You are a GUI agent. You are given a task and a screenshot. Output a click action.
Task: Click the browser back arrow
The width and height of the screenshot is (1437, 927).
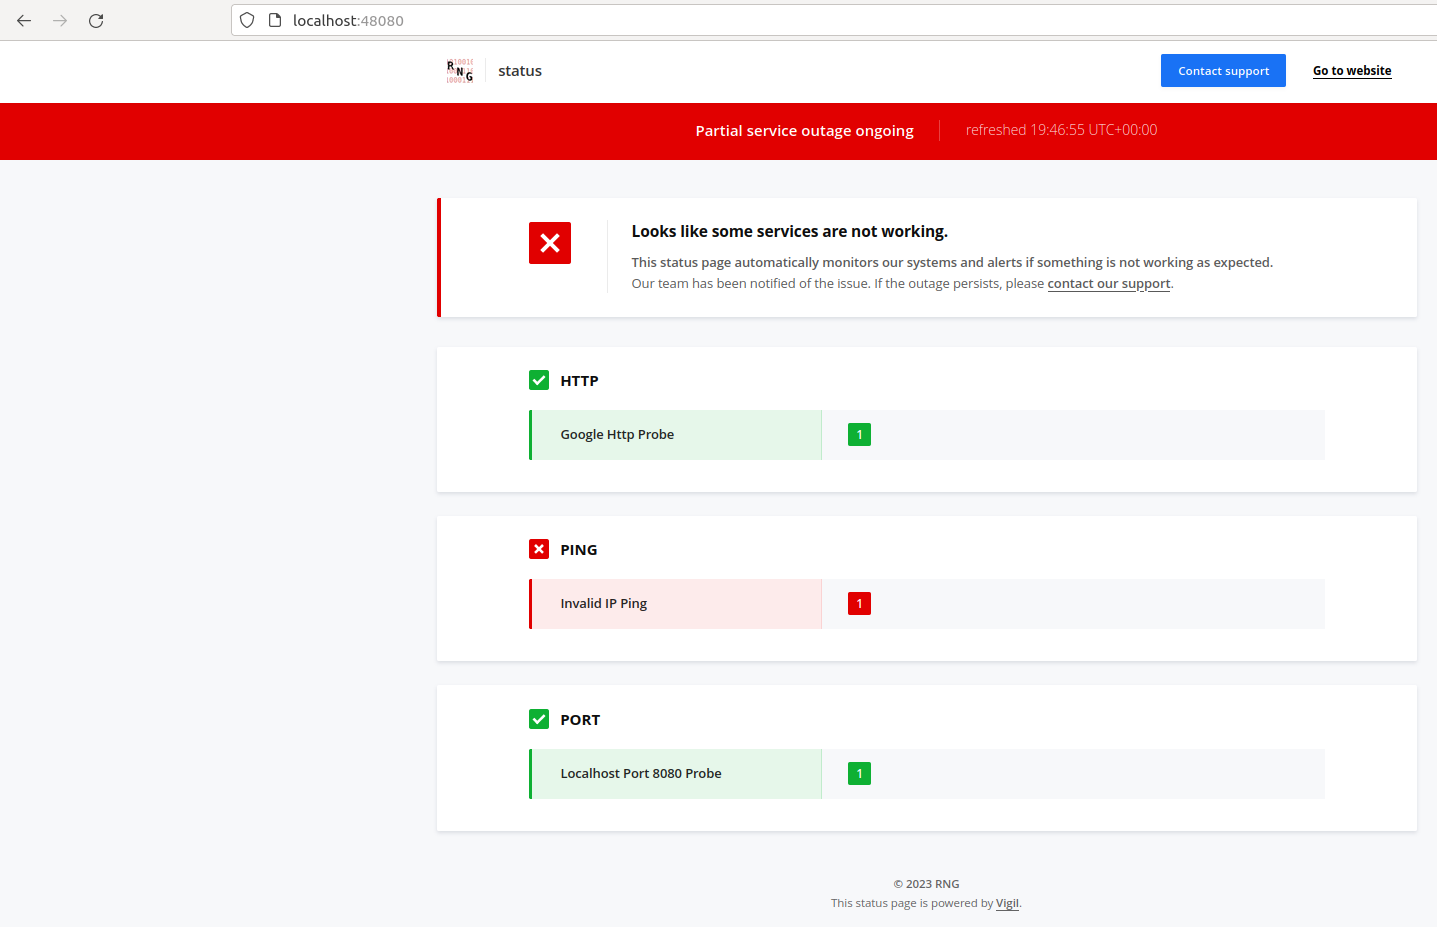[24, 21]
